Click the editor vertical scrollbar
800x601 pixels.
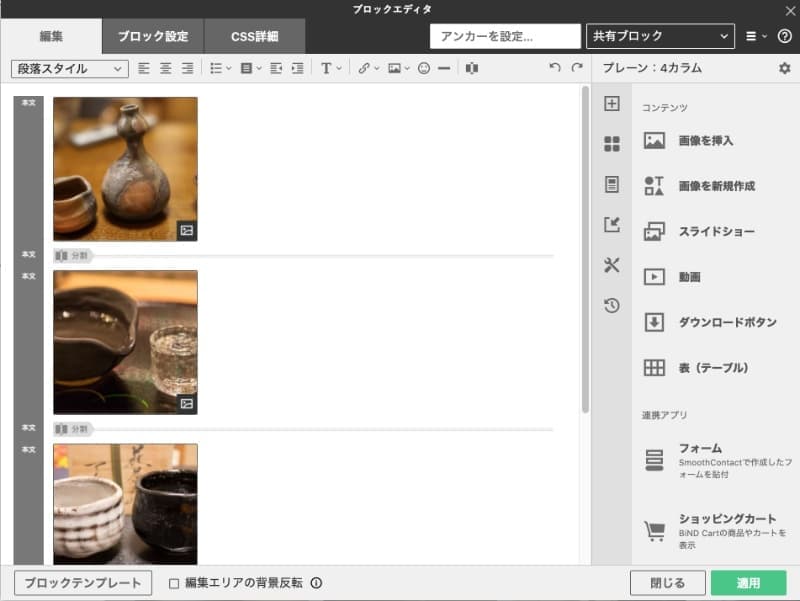point(585,249)
